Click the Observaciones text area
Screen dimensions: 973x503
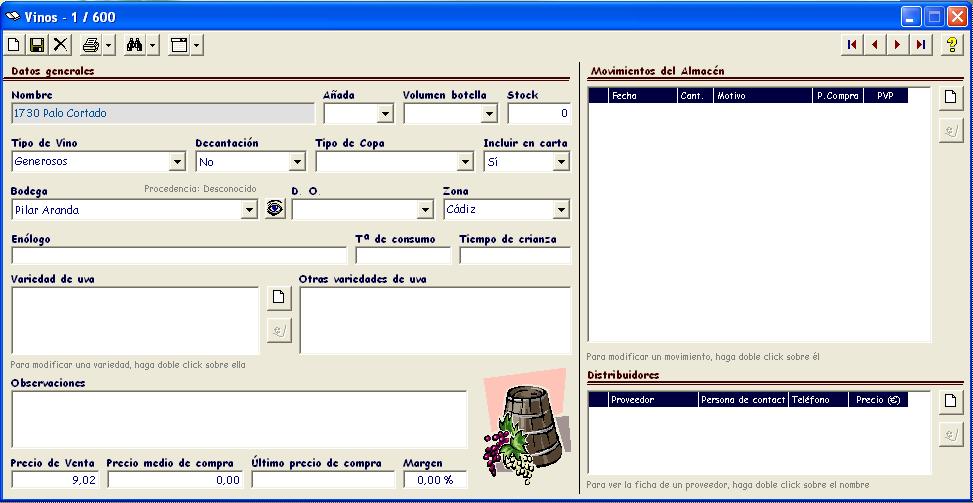239,419
